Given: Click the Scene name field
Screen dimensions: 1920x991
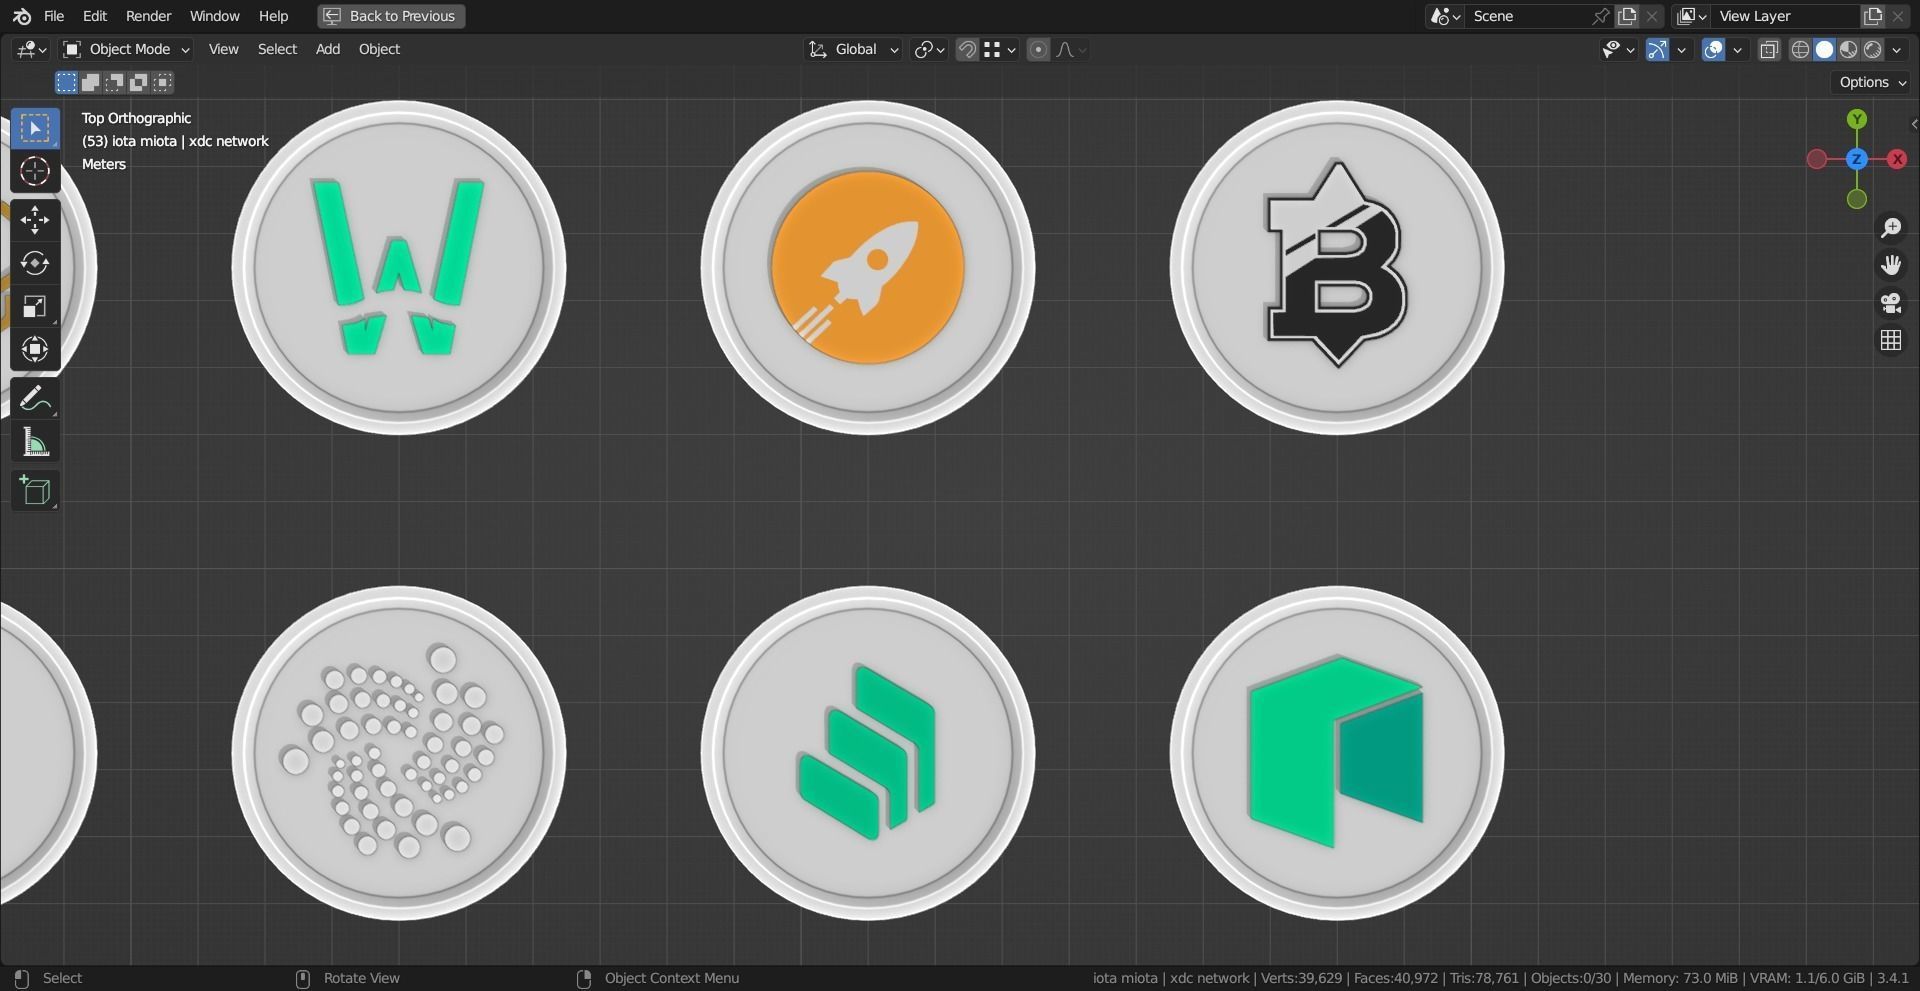Looking at the screenshot, I should 1527,16.
